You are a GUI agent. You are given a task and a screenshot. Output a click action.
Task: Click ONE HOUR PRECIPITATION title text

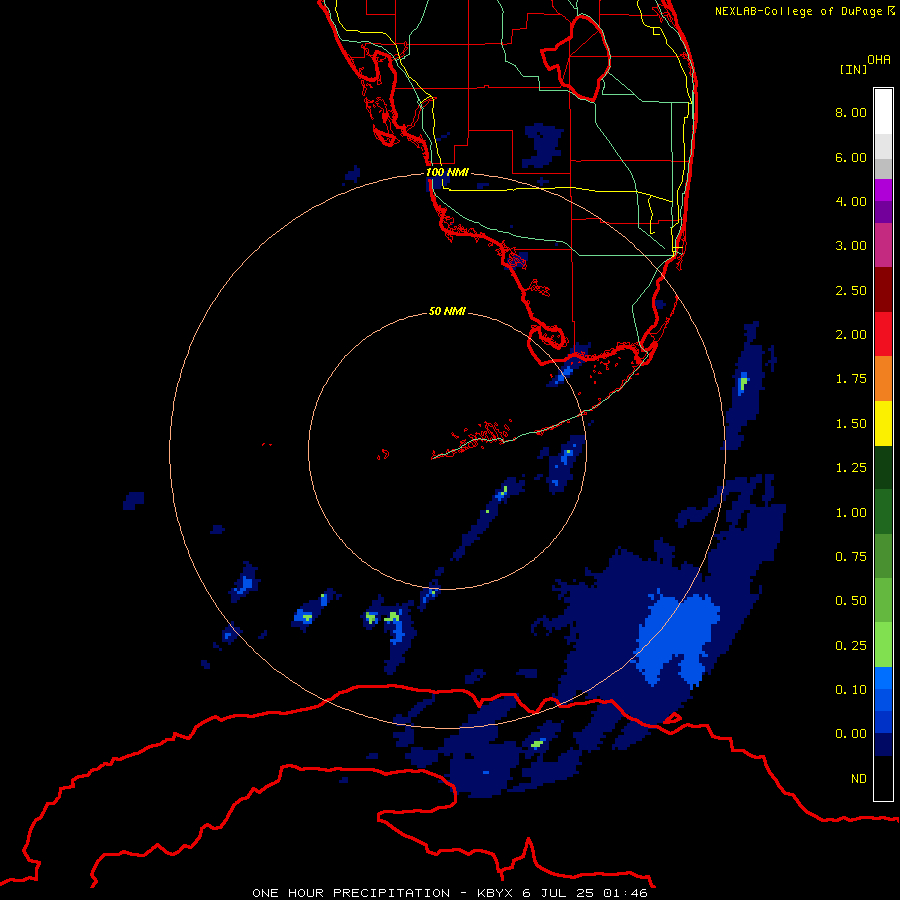(351, 893)
